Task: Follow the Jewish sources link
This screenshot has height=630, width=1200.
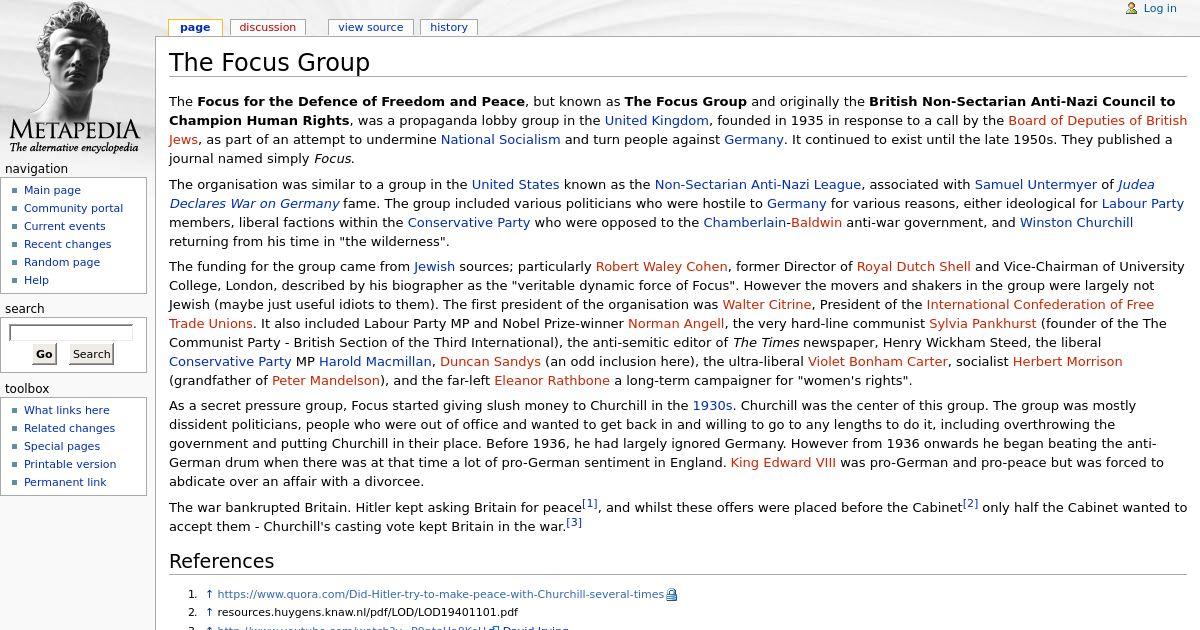Action: click(434, 266)
